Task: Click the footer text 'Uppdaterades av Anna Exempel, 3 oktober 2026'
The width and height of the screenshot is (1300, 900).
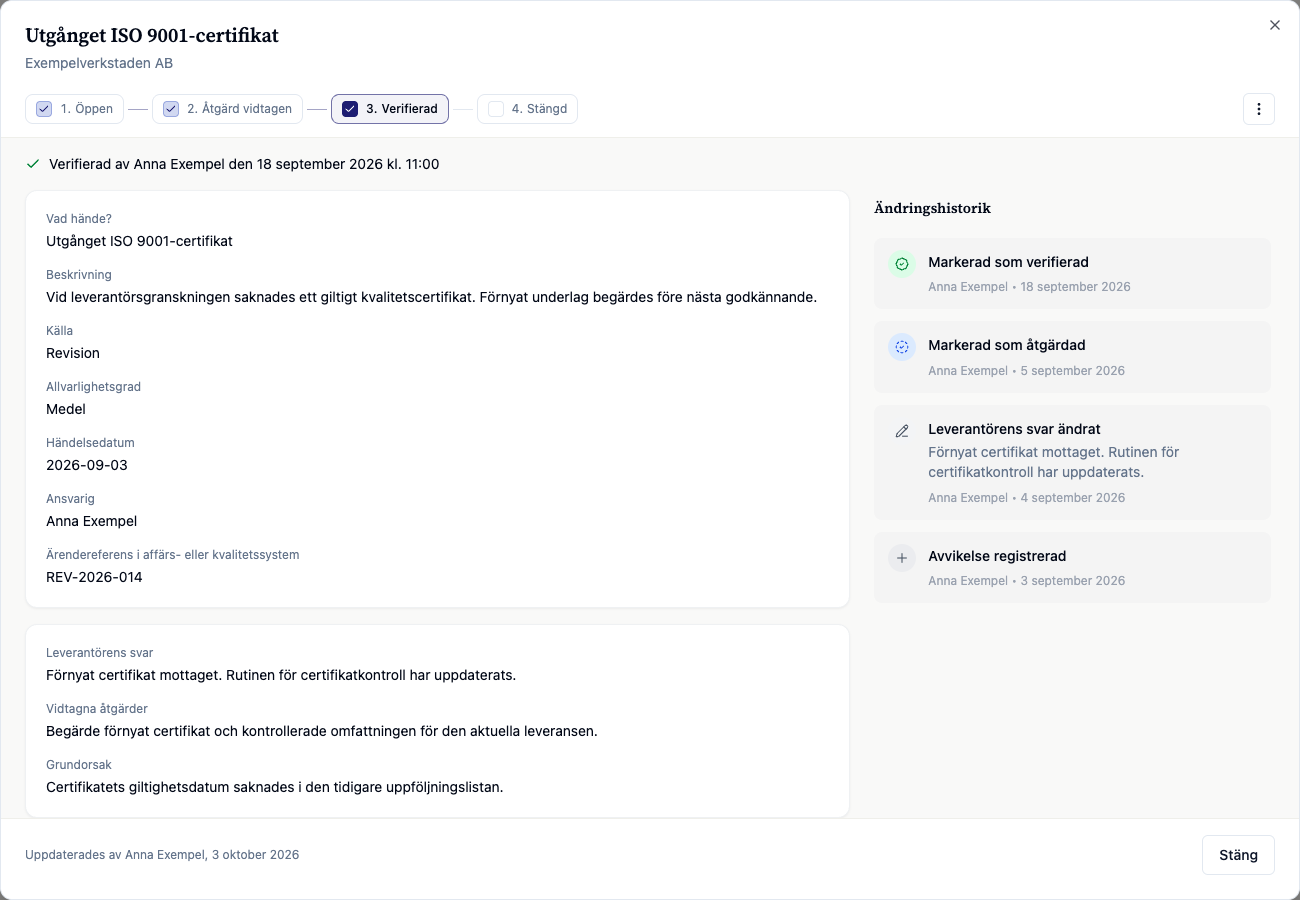Action: tap(162, 855)
